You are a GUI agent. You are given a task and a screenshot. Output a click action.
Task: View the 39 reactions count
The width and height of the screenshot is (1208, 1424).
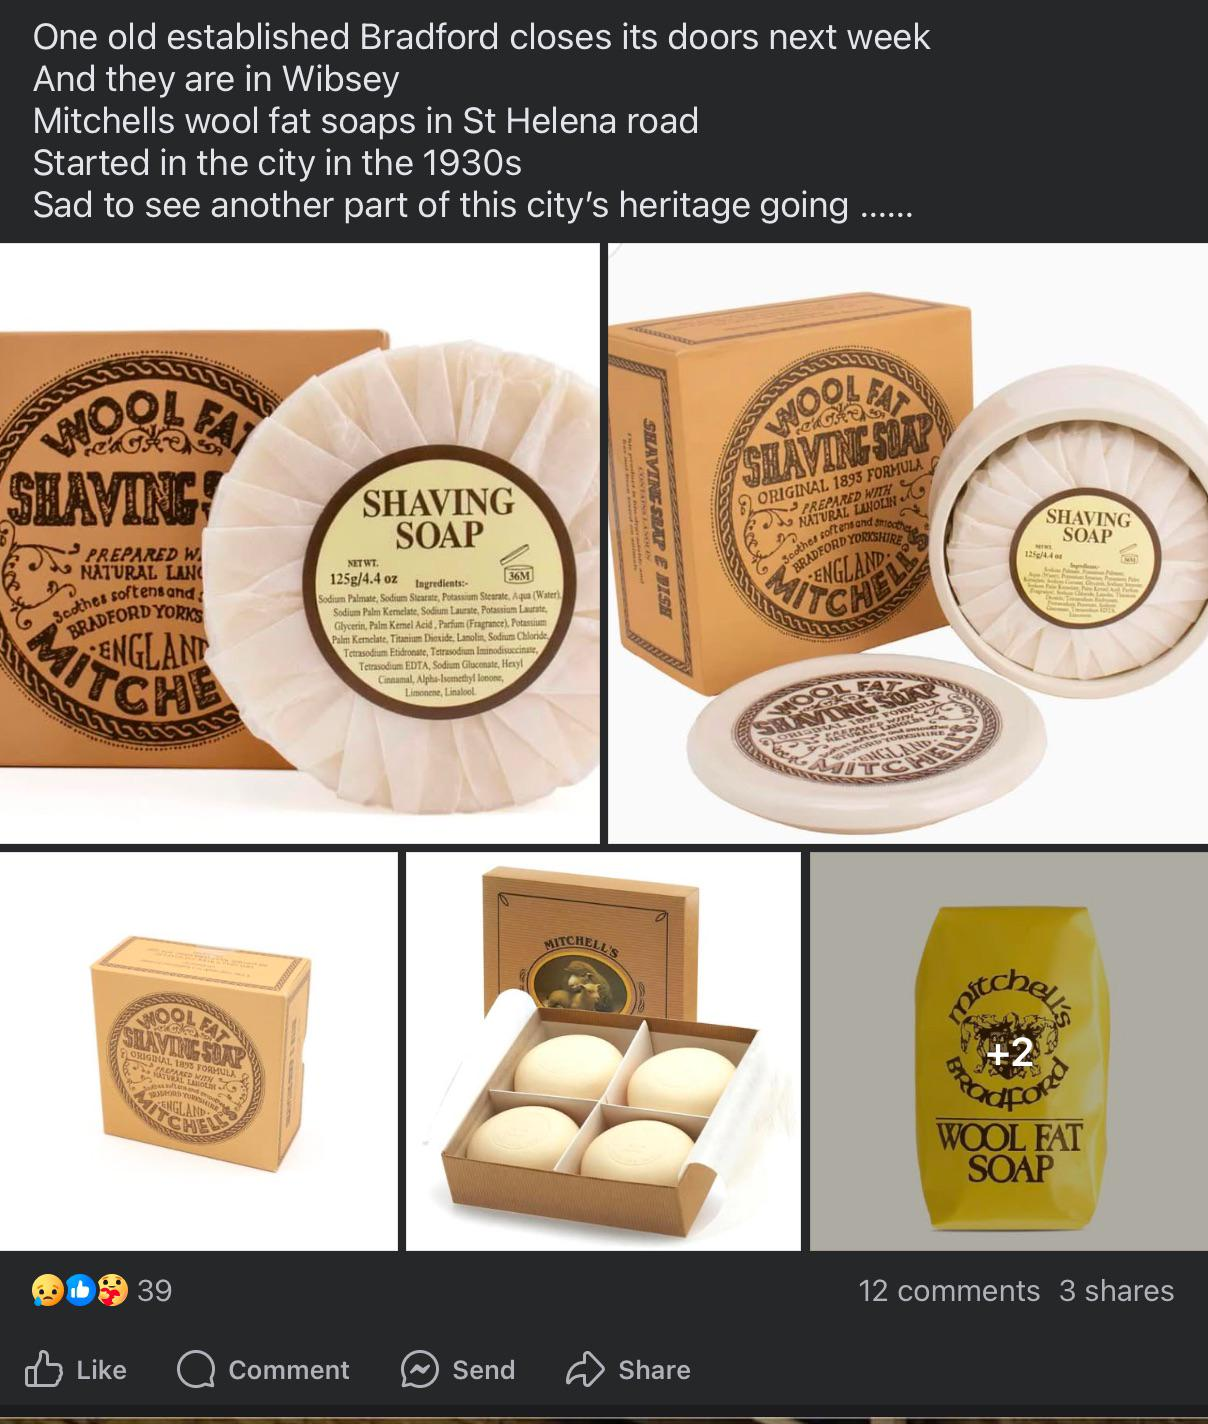click(x=154, y=1291)
